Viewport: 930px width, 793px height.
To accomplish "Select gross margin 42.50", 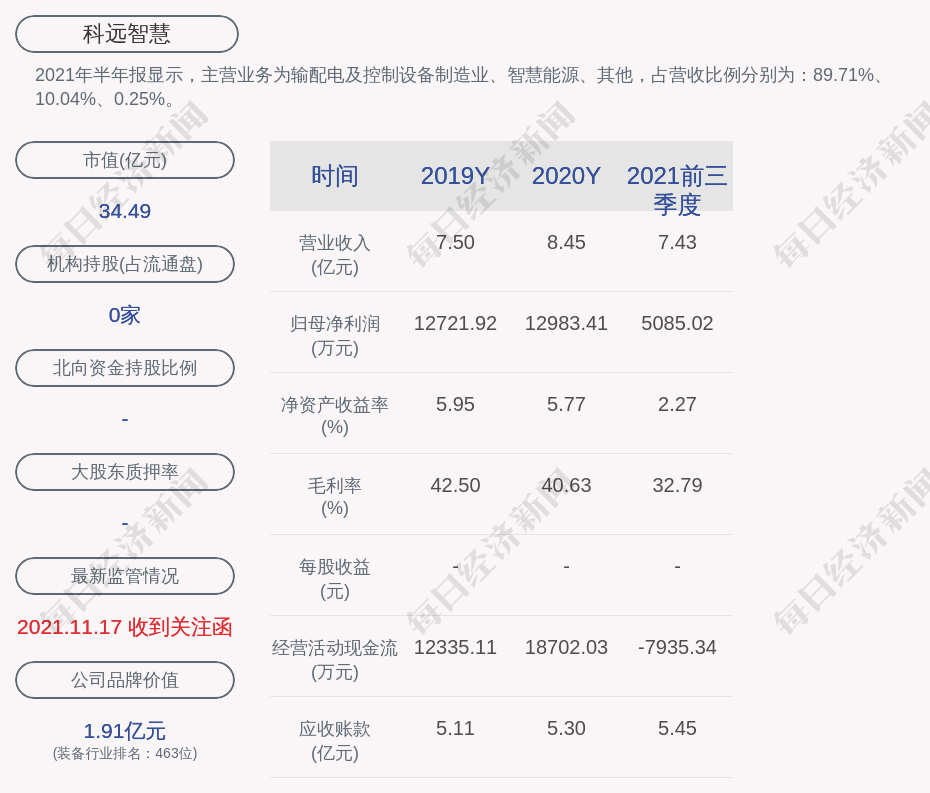I will tap(455, 485).
